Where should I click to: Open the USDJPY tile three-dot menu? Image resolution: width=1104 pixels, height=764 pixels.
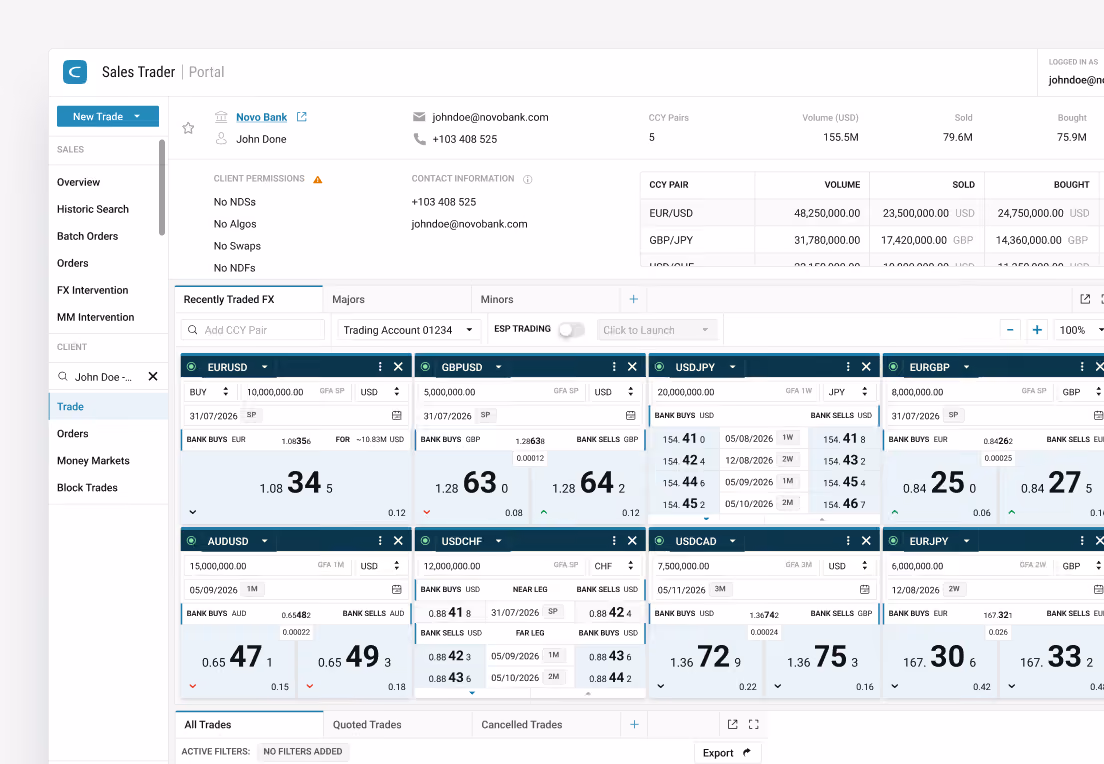coord(848,367)
